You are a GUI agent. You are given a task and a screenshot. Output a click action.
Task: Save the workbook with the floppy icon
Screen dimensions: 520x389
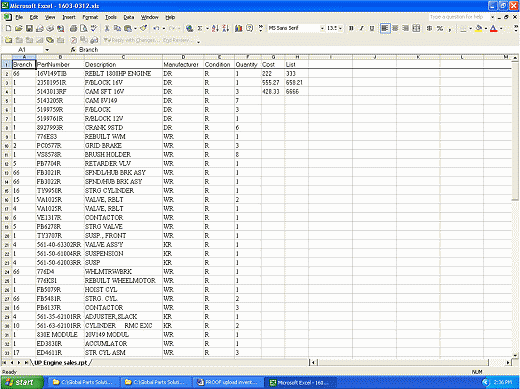[x=29, y=29]
